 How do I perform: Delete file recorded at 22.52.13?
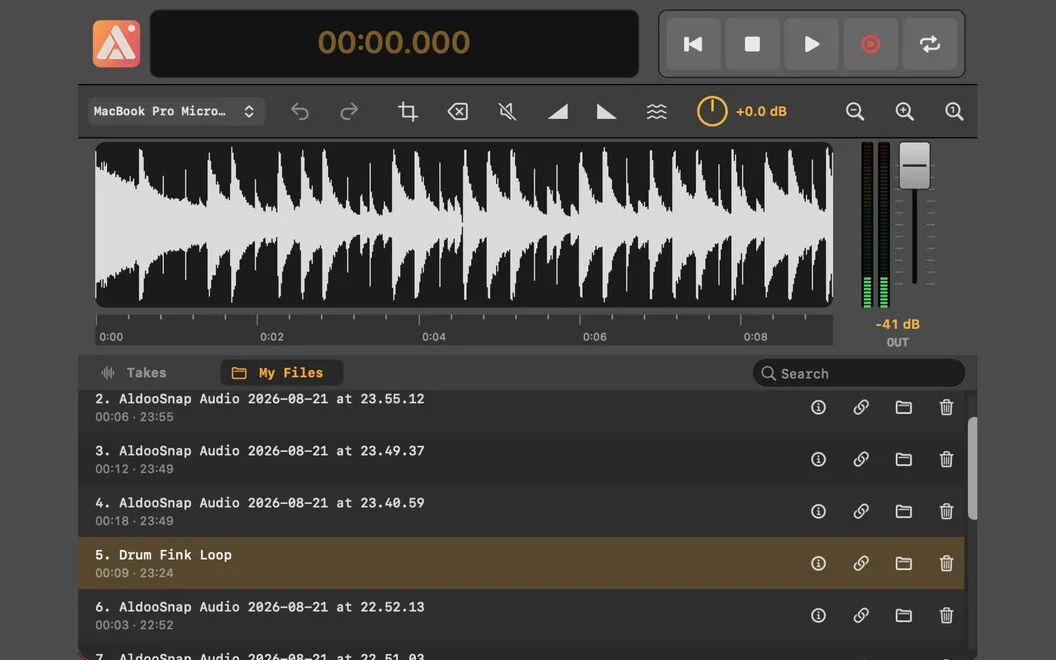tap(946, 616)
